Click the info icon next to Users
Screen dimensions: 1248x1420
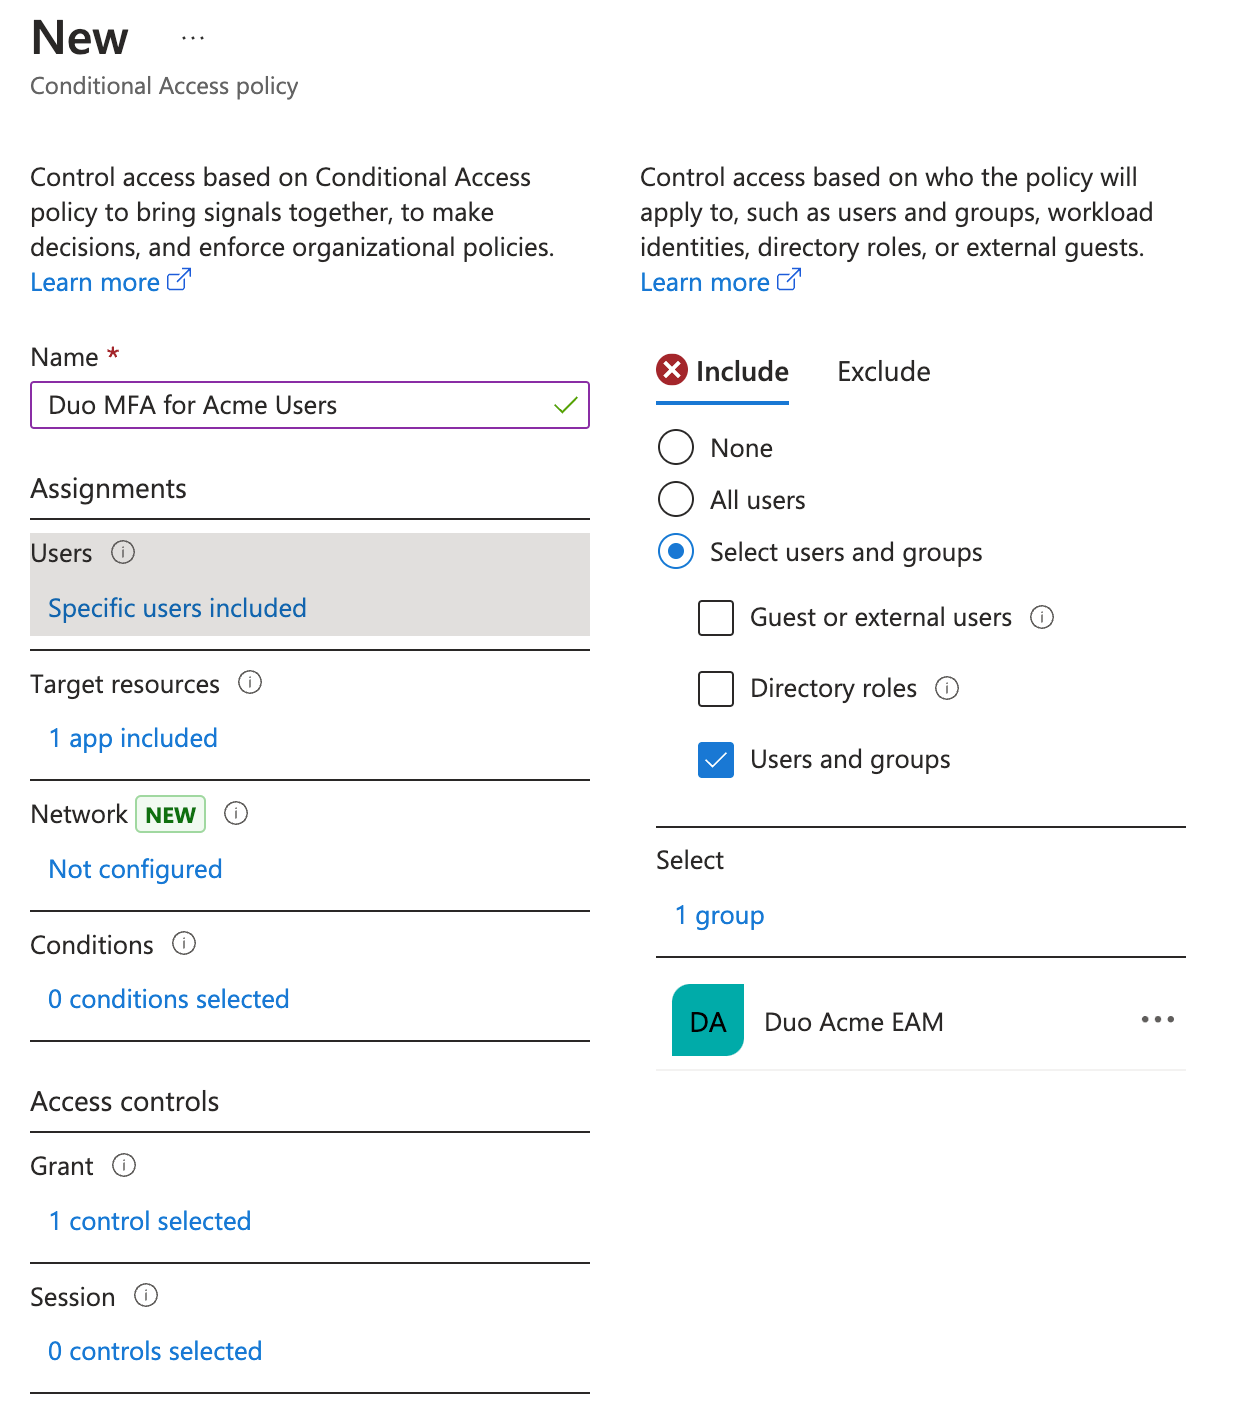[123, 552]
